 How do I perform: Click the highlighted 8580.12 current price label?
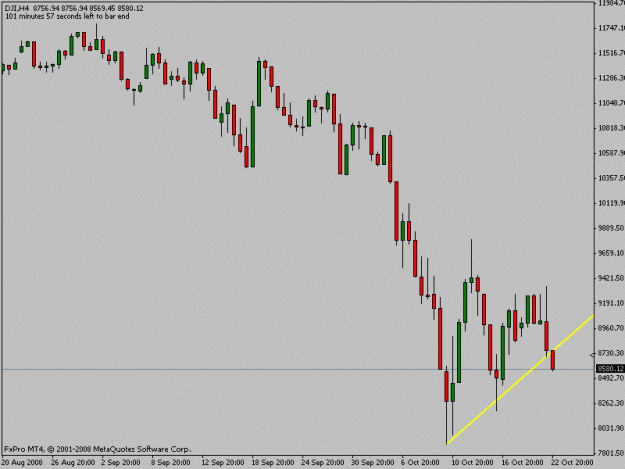pyautogui.click(x=611, y=369)
